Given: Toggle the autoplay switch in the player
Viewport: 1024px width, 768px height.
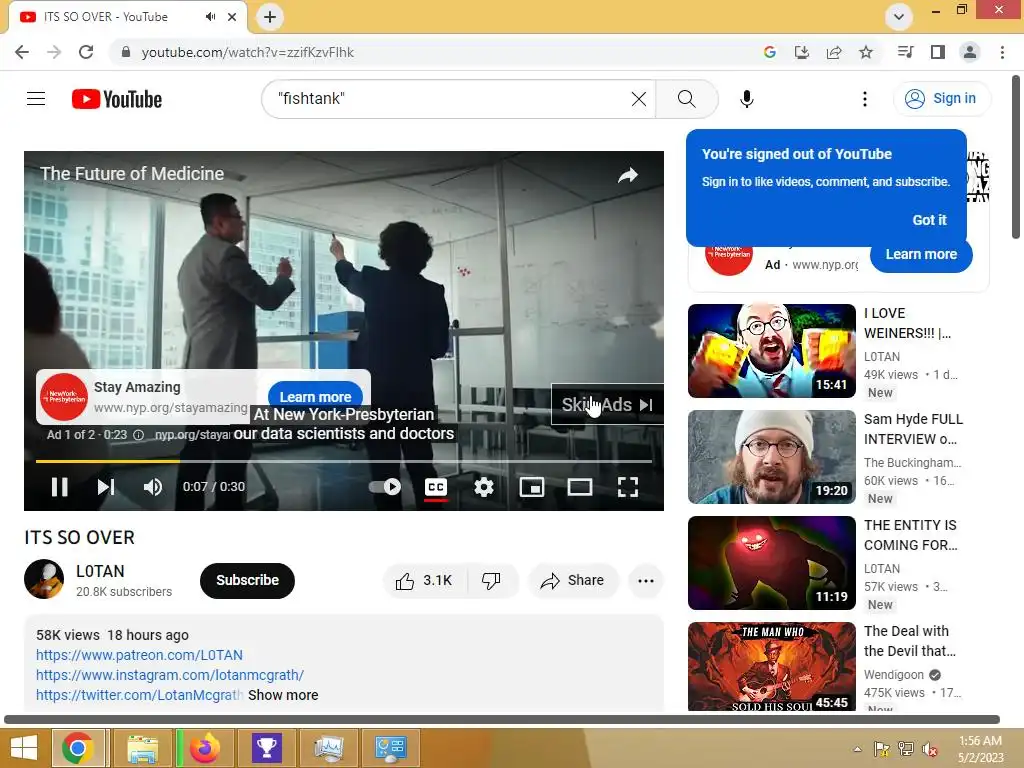Looking at the screenshot, I should pos(385,487).
